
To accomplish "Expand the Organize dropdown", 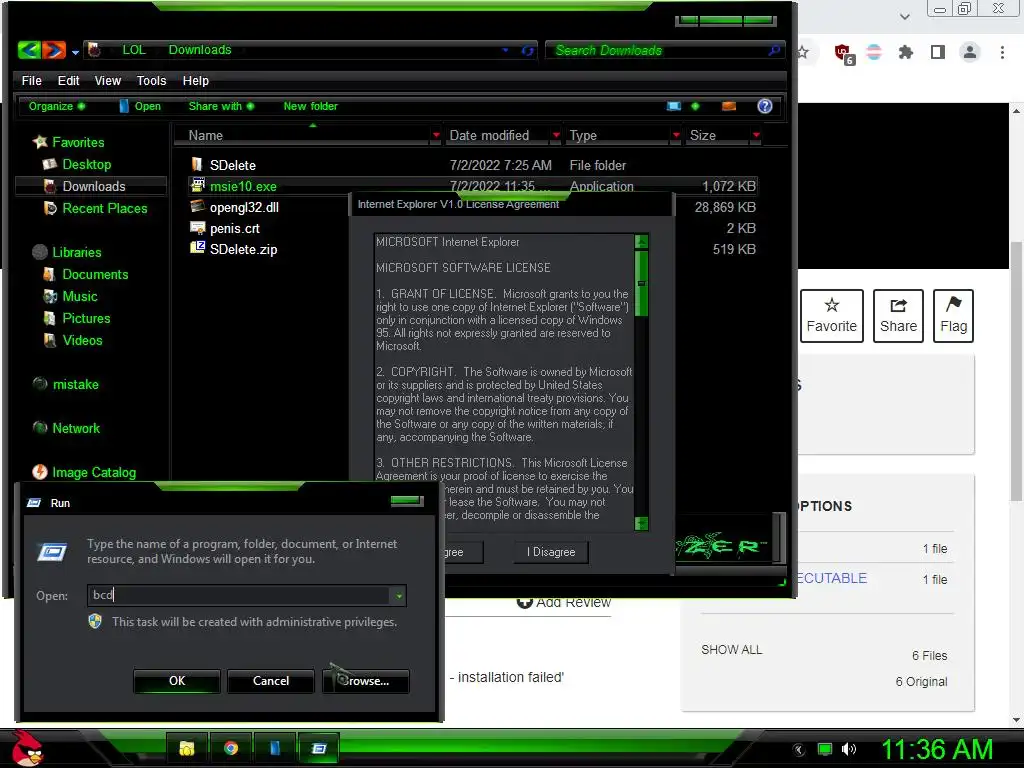I will (x=57, y=106).
